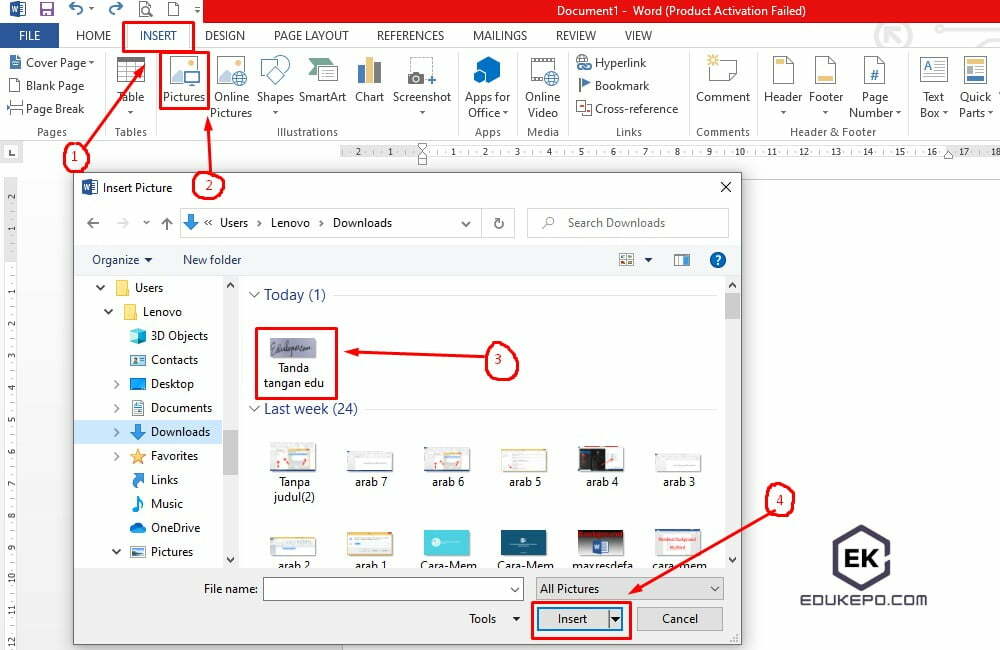Switch to the DESIGN ribbon tab

(224, 35)
